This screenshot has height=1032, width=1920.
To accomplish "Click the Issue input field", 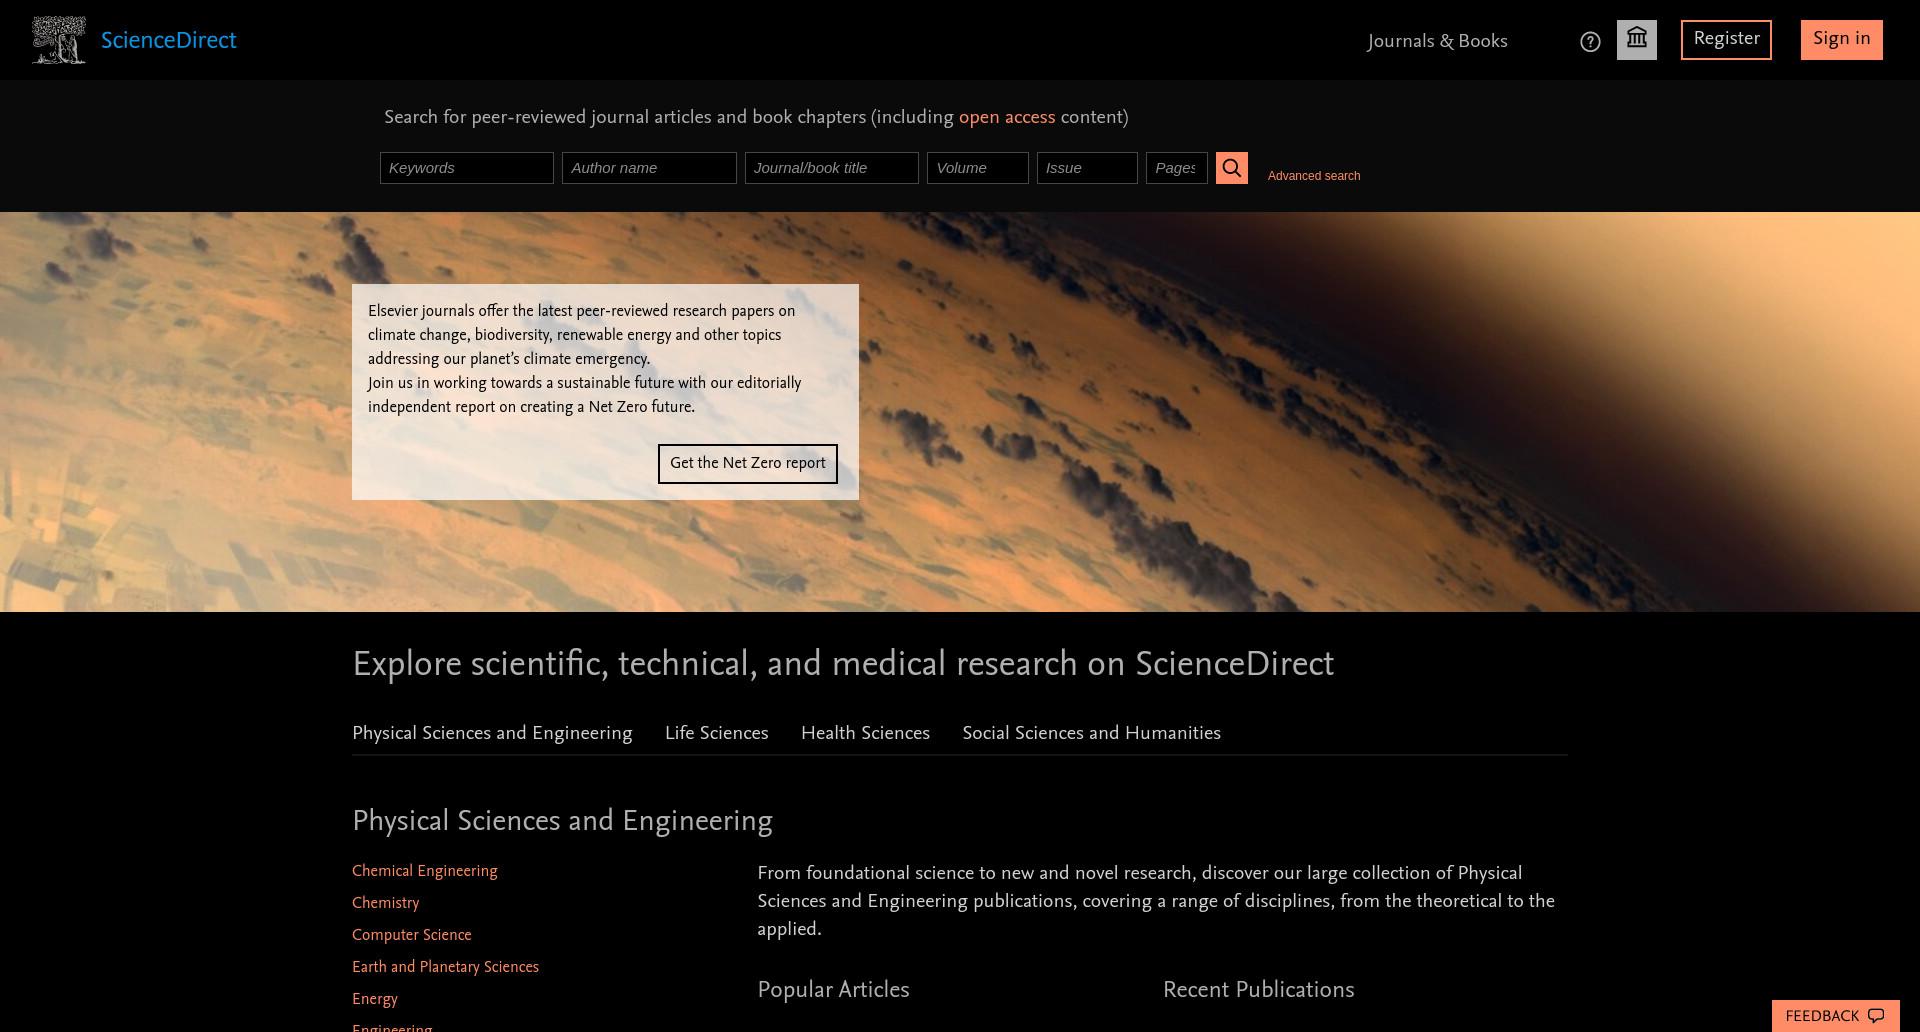I will click(1087, 168).
